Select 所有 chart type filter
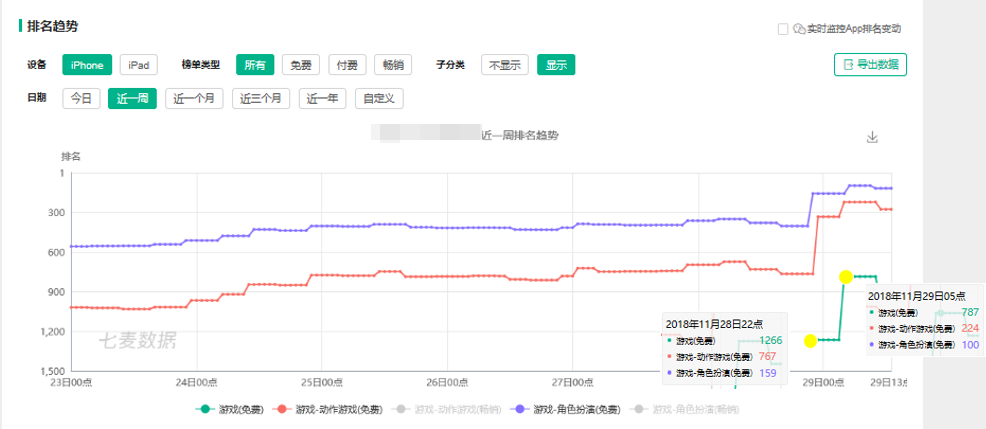Image resolution: width=986 pixels, height=429 pixels. pyautogui.click(x=255, y=65)
